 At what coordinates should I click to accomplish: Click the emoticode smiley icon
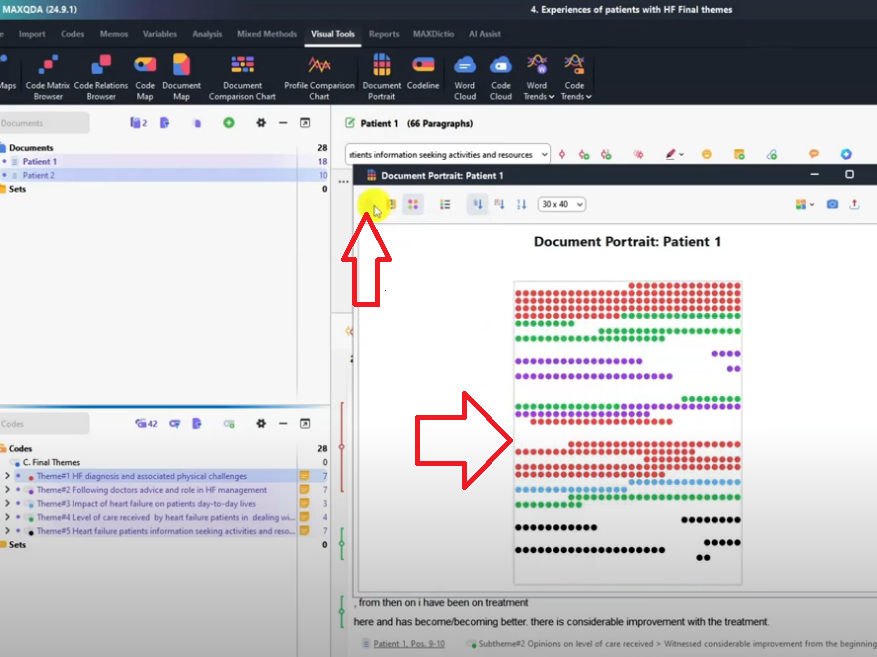[x=706, y=154]
